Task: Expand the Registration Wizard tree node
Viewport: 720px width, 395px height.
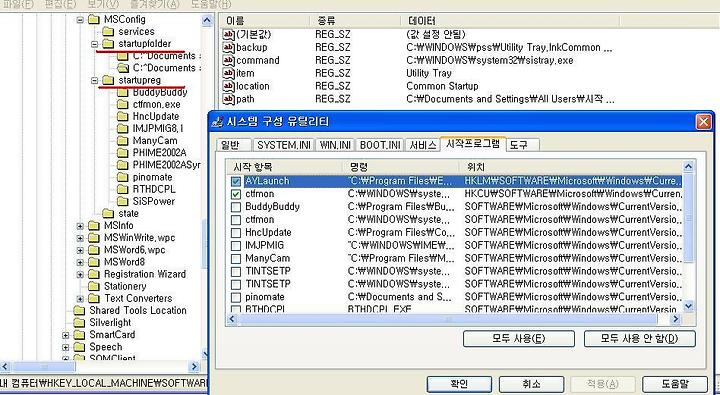Action: pyautogui.click(x=80, y=274)
